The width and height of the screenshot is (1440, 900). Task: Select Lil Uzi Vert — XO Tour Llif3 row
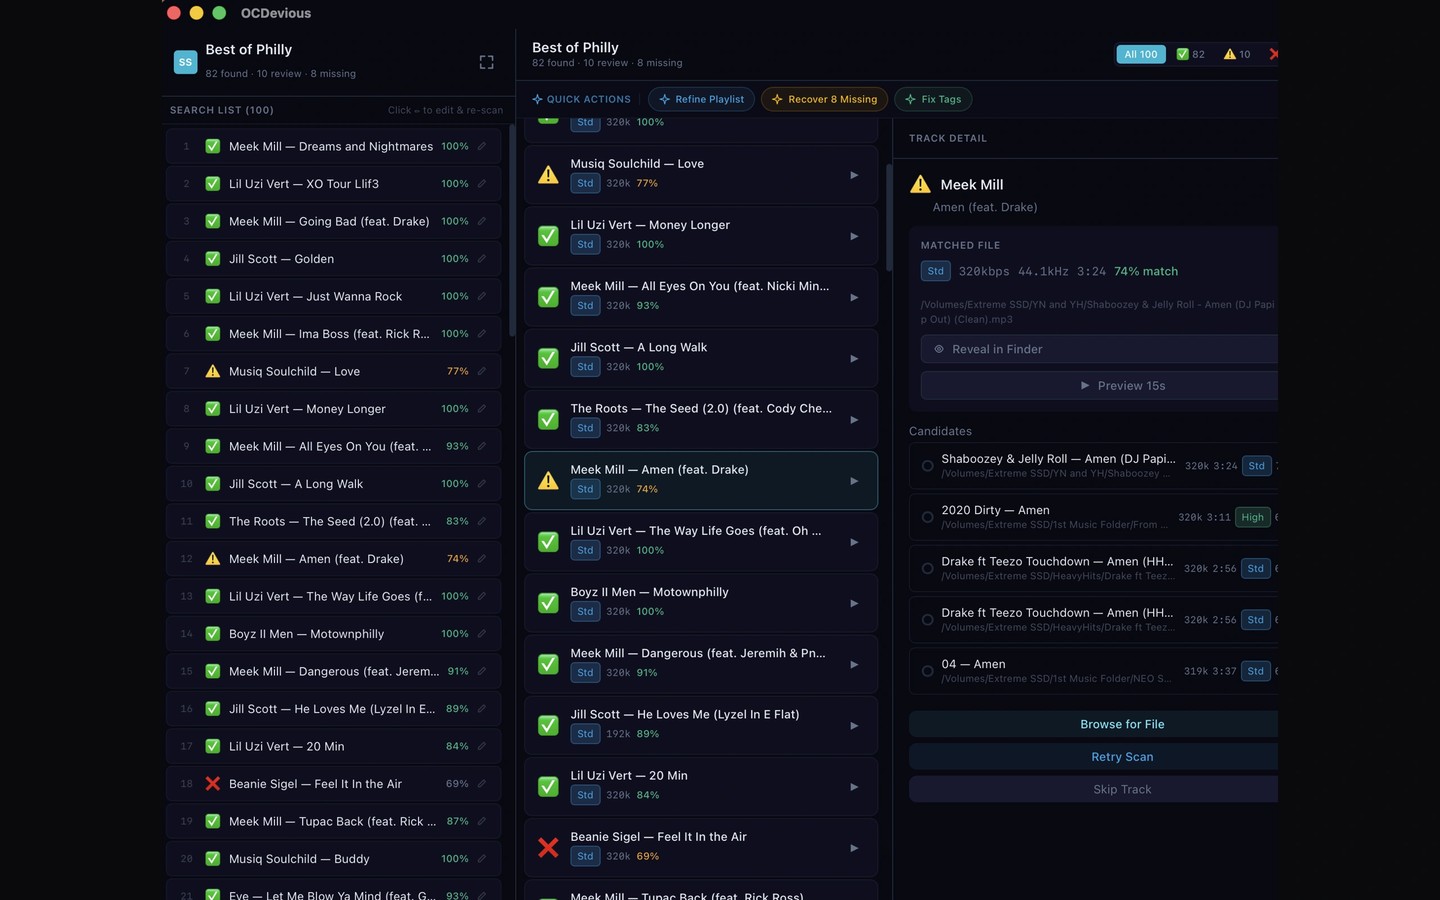coord(333,184)
